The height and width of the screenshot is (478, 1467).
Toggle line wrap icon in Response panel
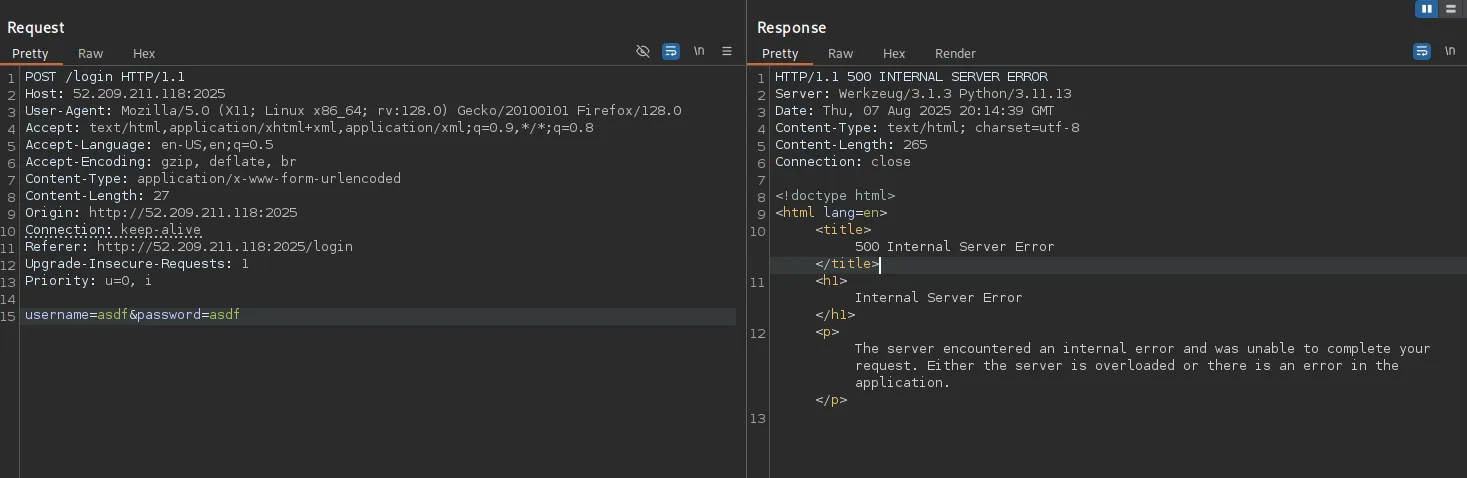point(1421,52)
